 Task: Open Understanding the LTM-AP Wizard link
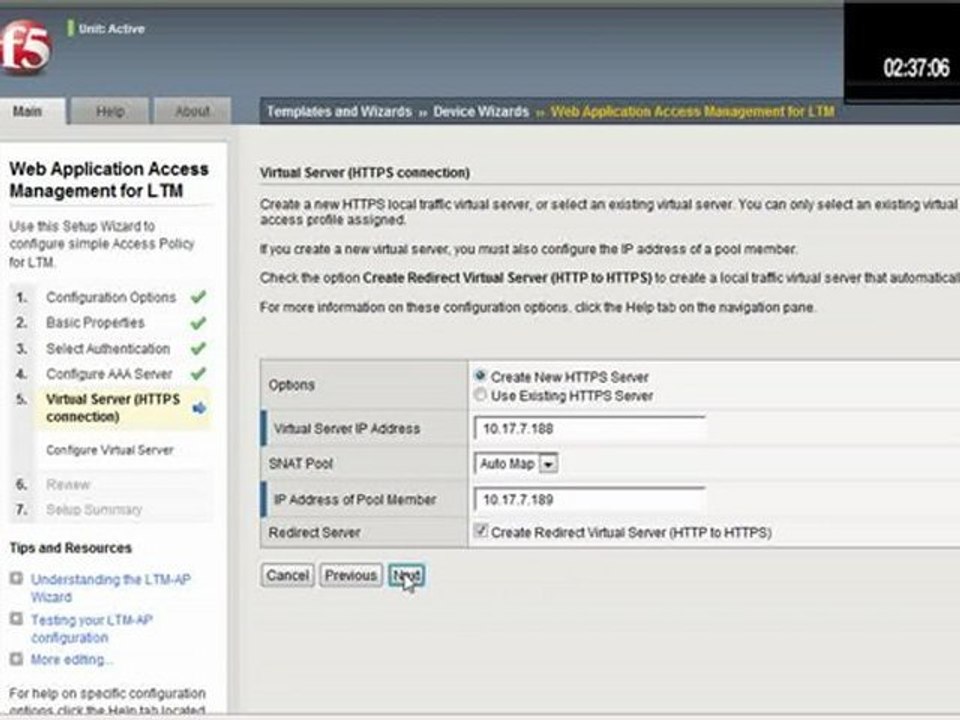[111, 588]
